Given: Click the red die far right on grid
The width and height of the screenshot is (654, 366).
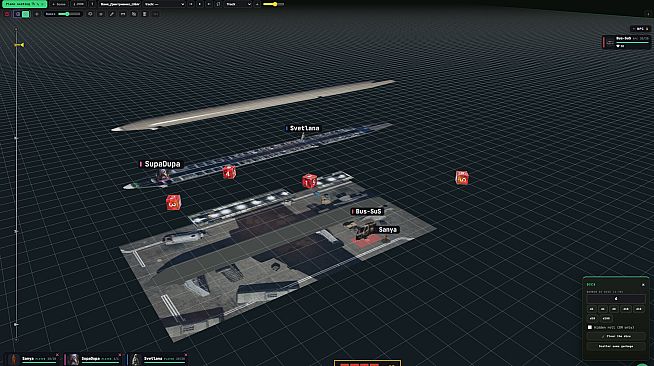Looking at the screenshot, I should [x=462, y=178].
